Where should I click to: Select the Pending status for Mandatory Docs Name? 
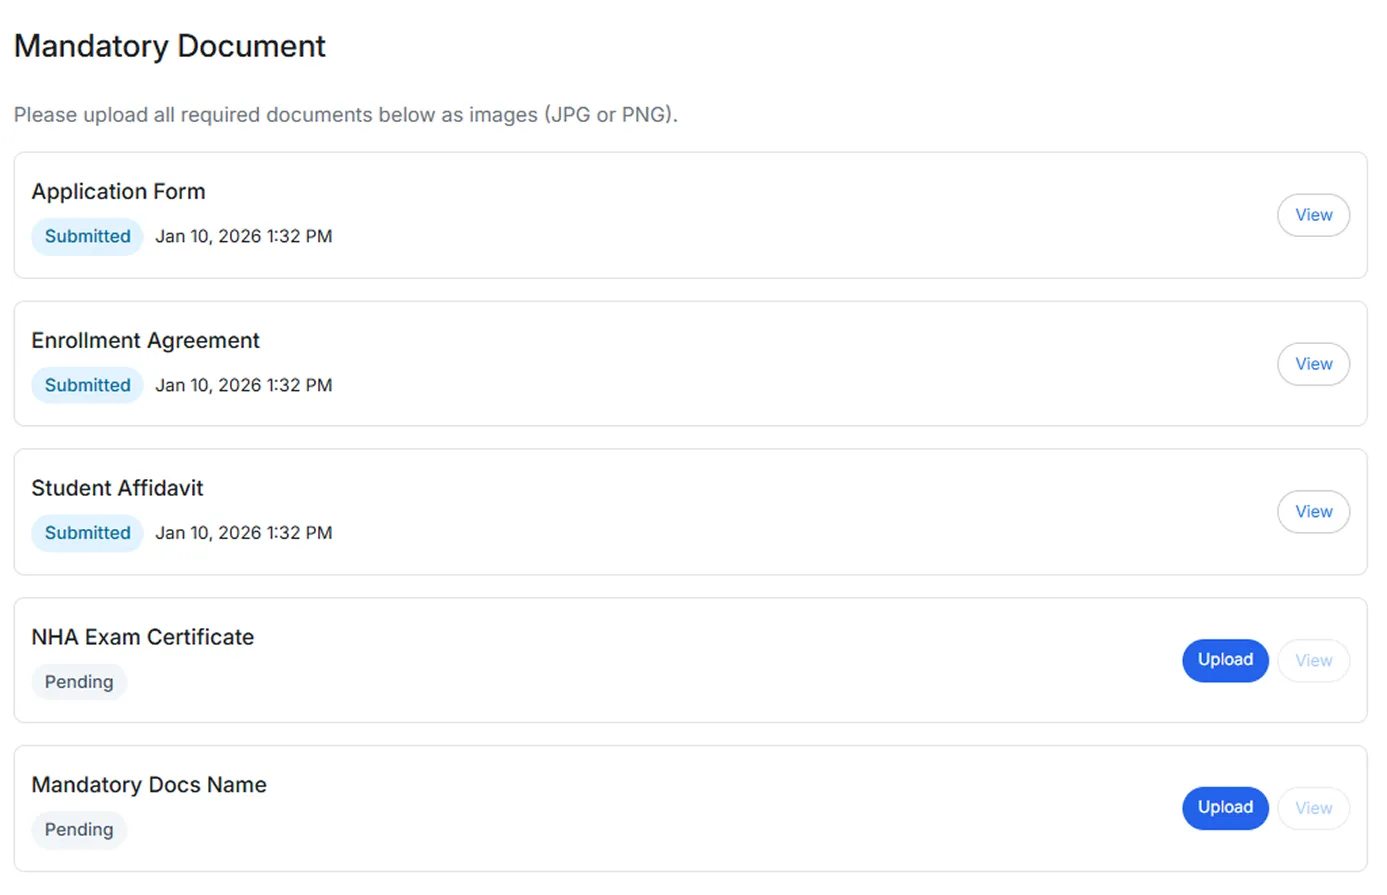[x=79, y=830]
